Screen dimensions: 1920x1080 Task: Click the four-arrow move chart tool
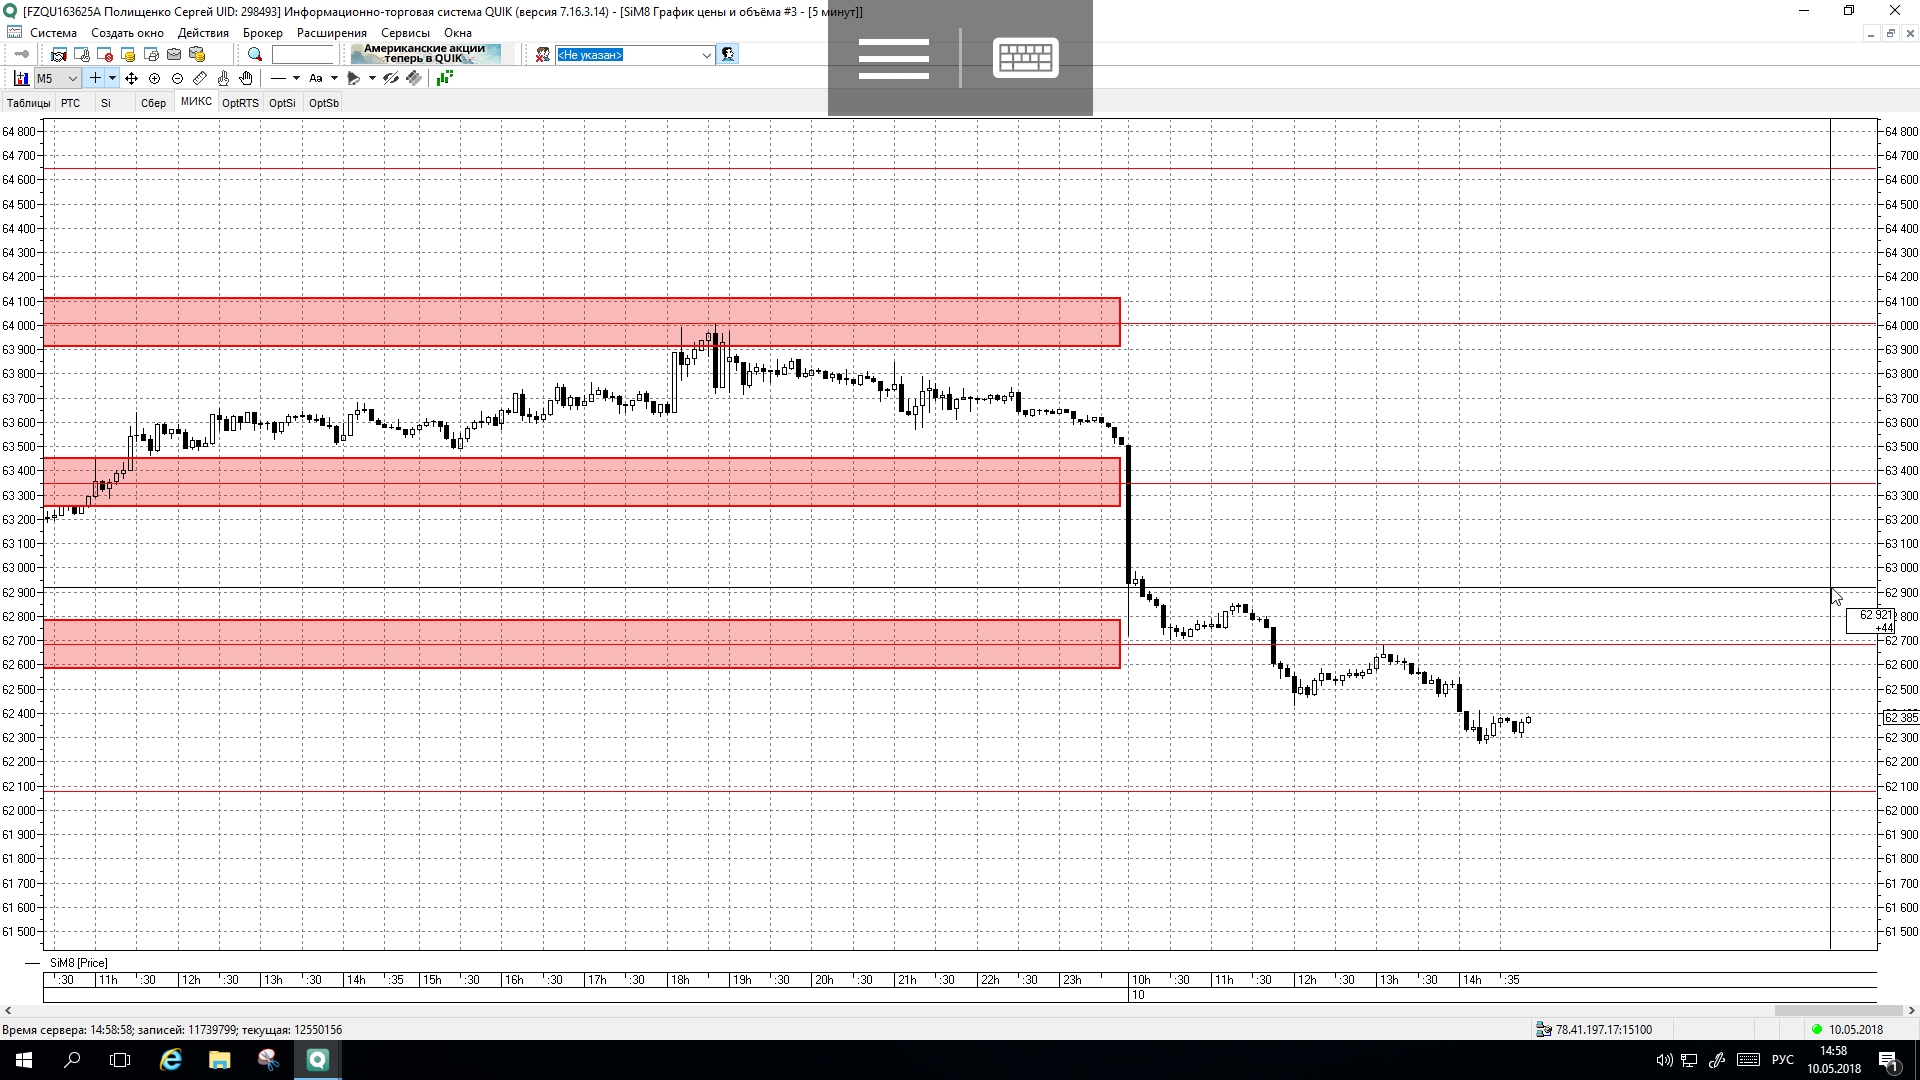coord(131,78)
